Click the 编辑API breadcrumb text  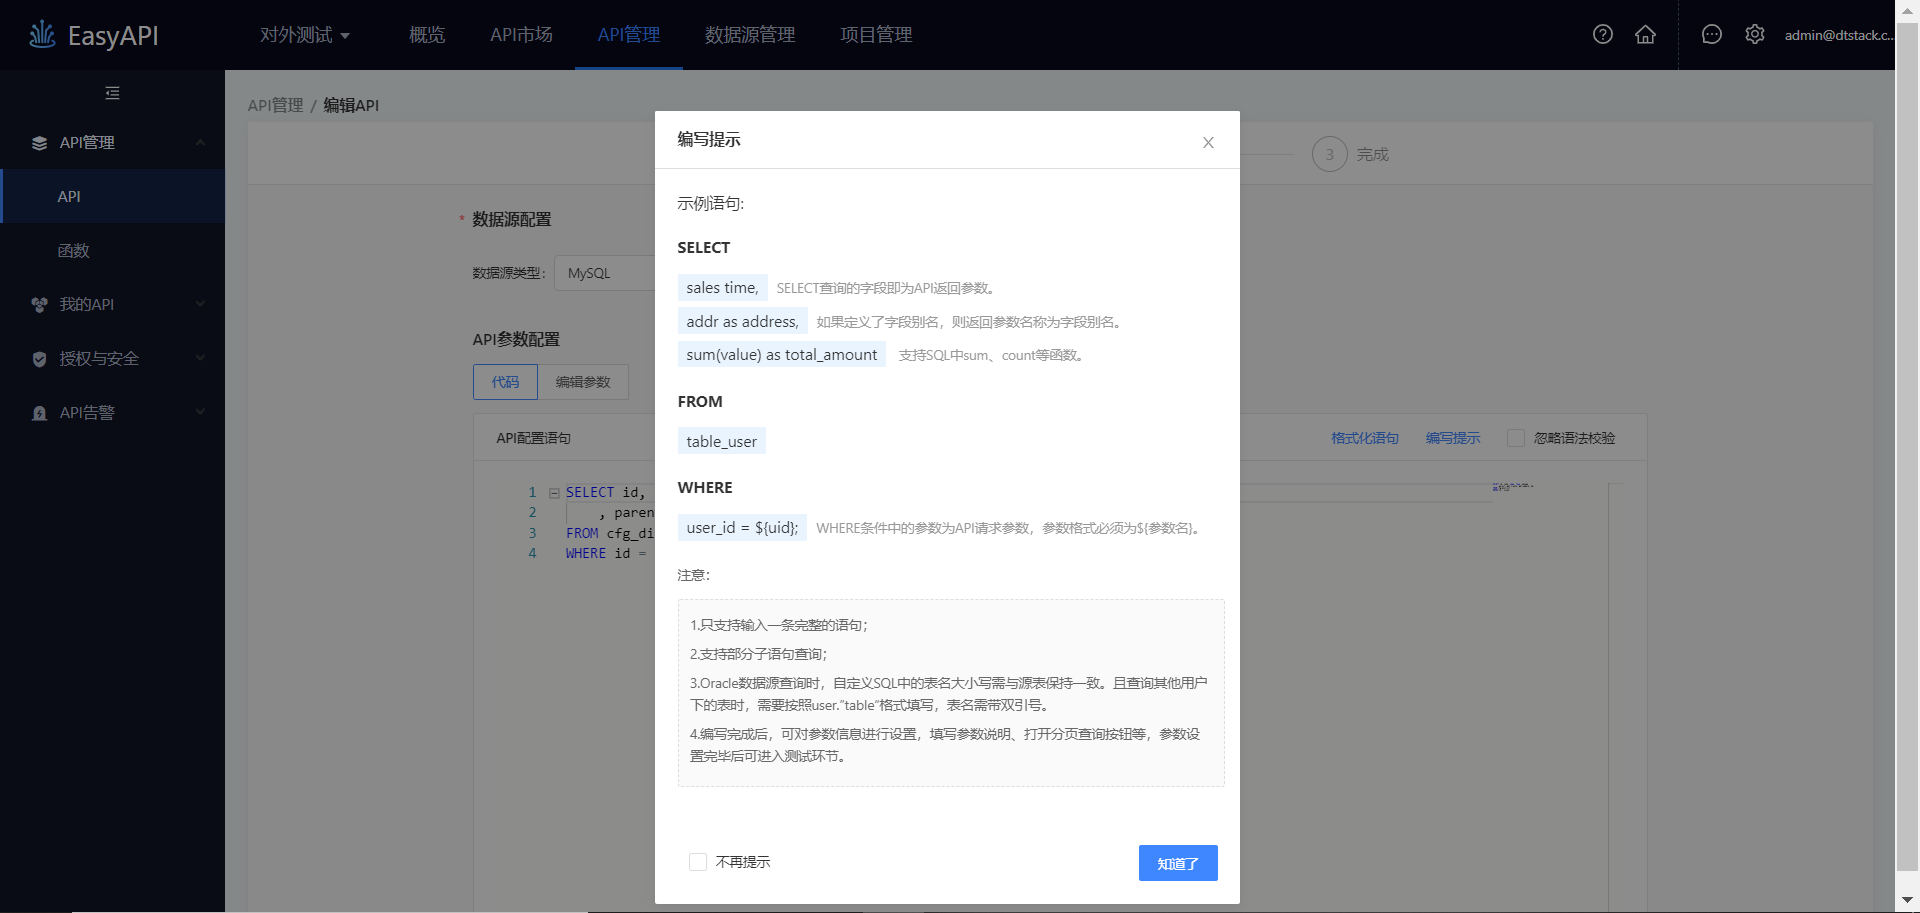coord(351,105)
